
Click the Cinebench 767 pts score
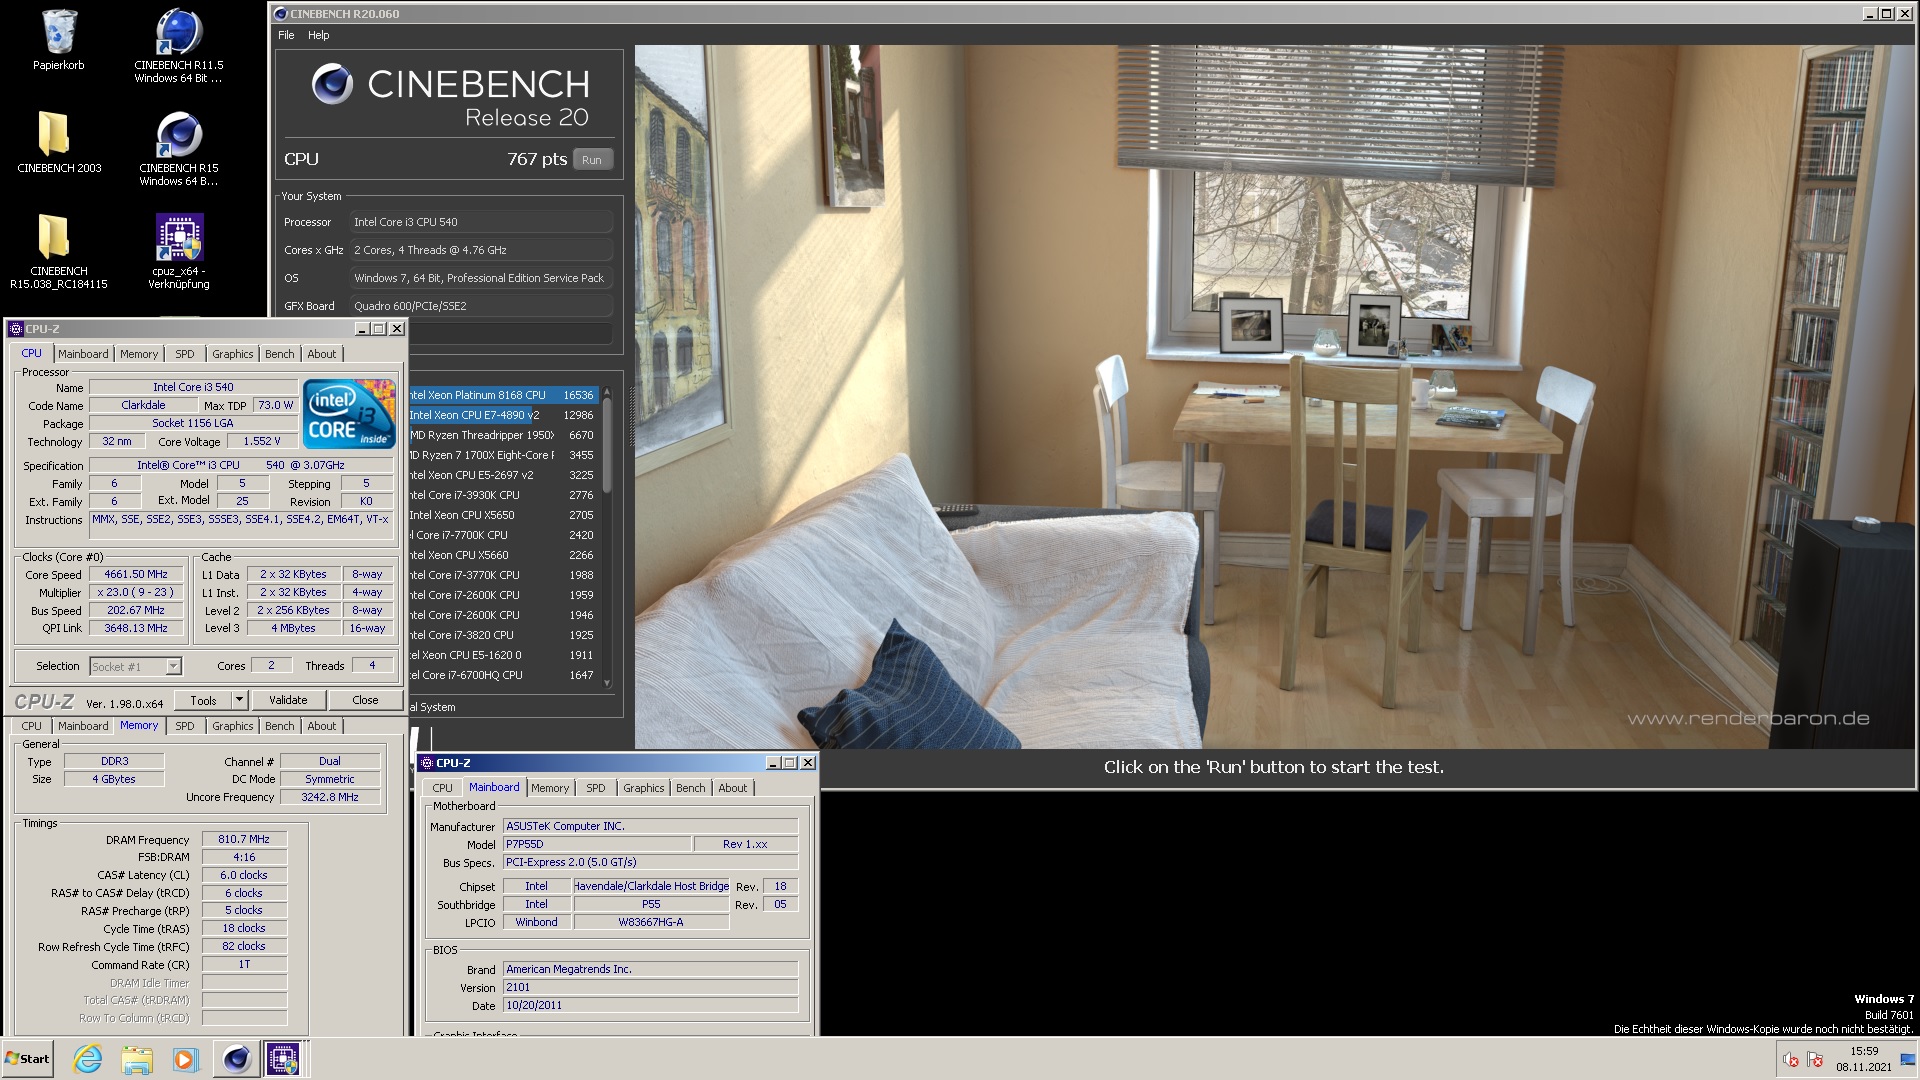click(x=537, y=159)
